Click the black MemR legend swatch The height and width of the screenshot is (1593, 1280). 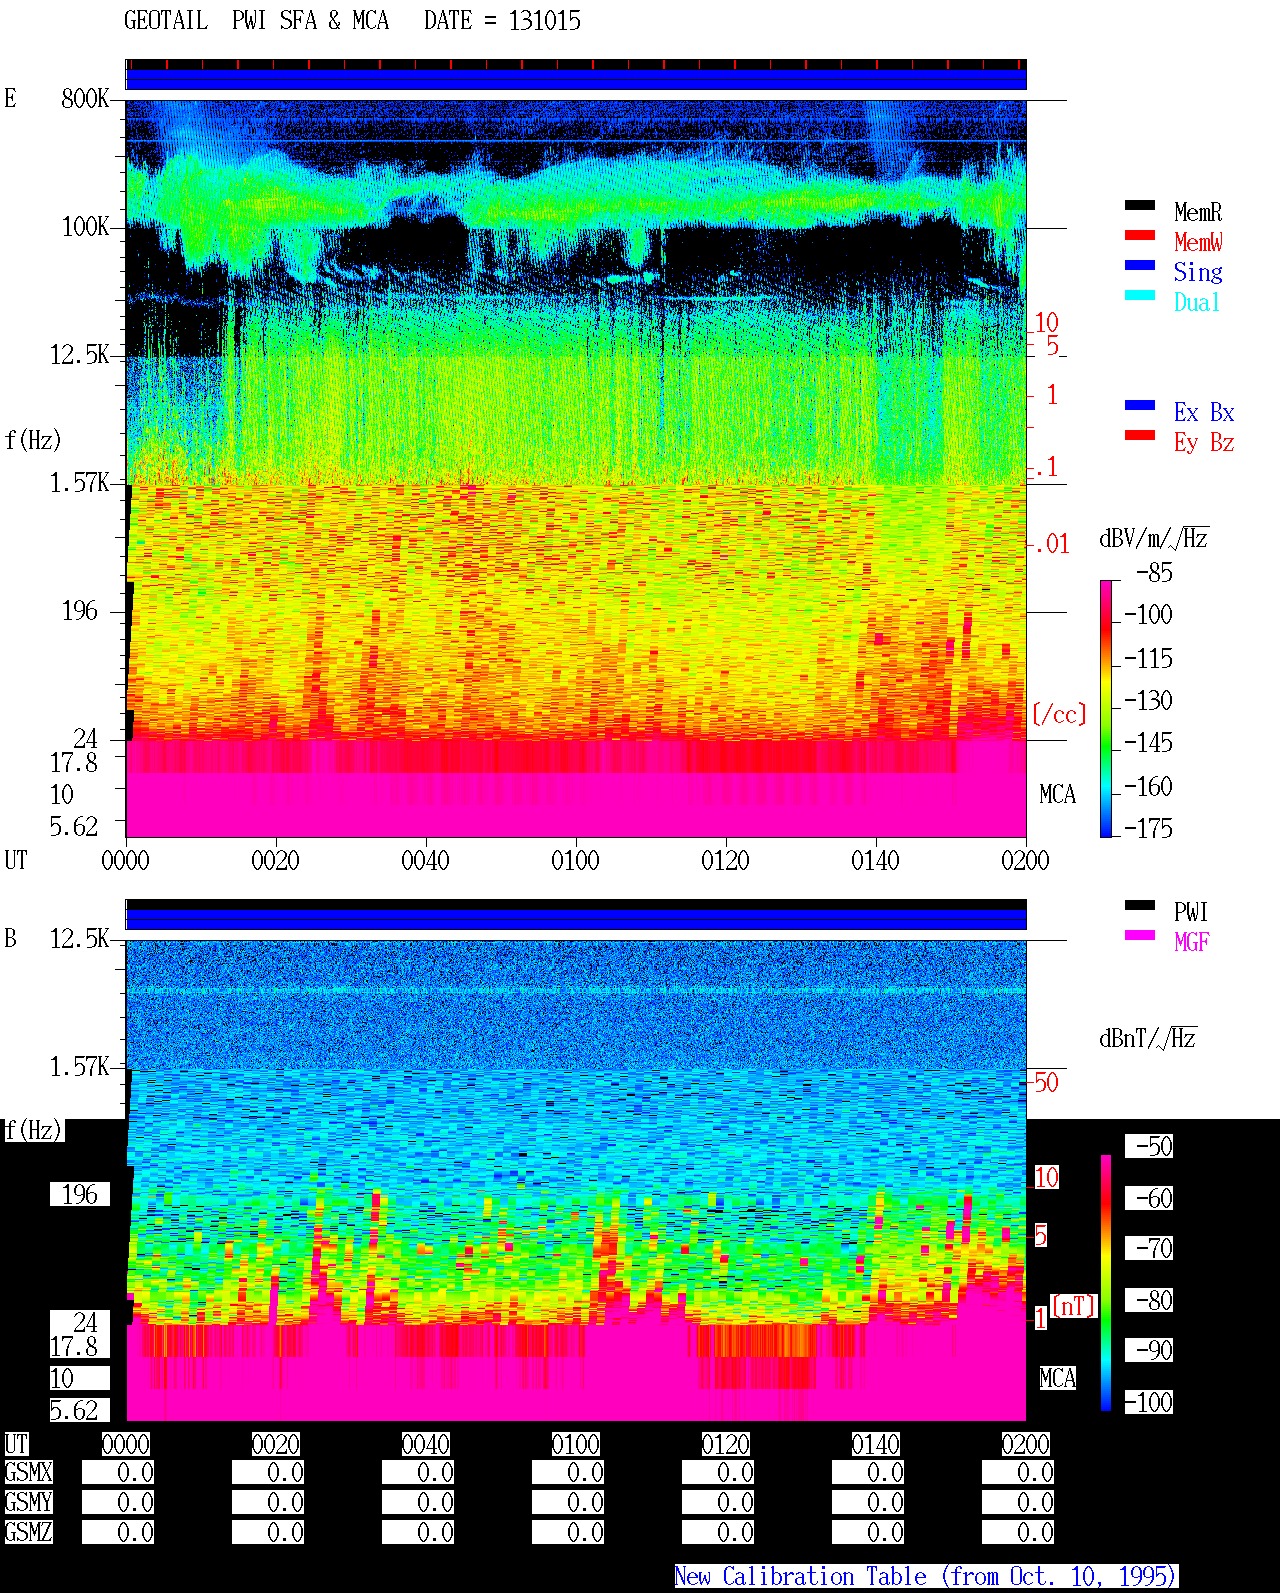click(1140, 206)
